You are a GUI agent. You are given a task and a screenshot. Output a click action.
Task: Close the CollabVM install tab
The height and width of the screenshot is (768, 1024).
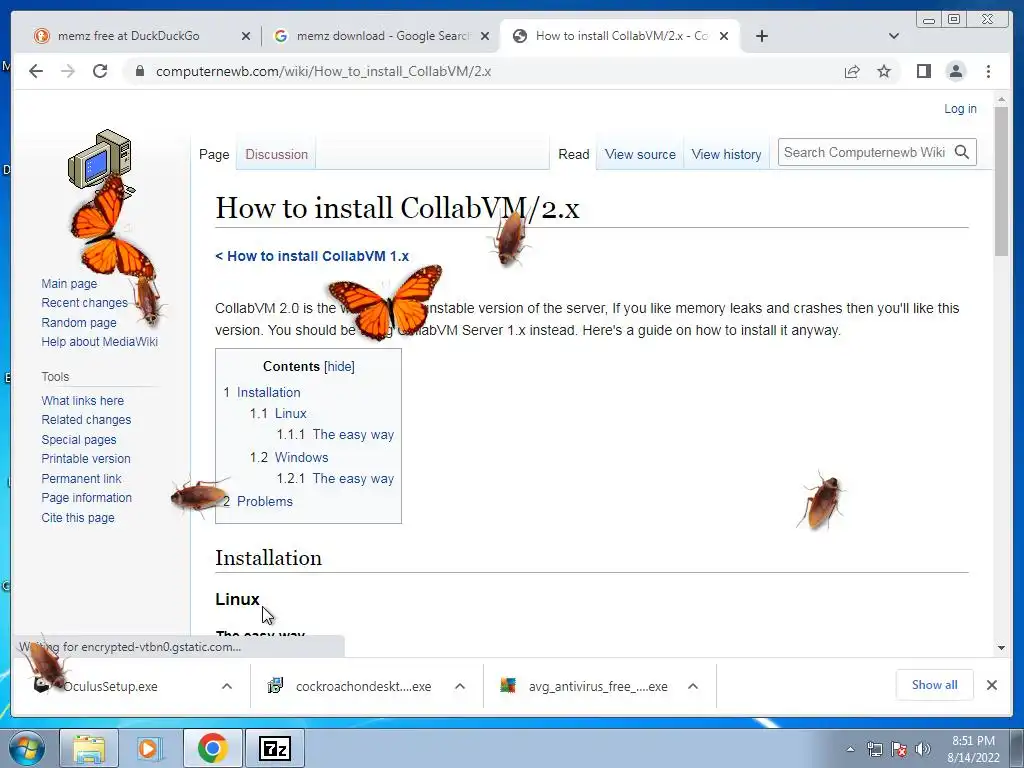click(724, 36)
